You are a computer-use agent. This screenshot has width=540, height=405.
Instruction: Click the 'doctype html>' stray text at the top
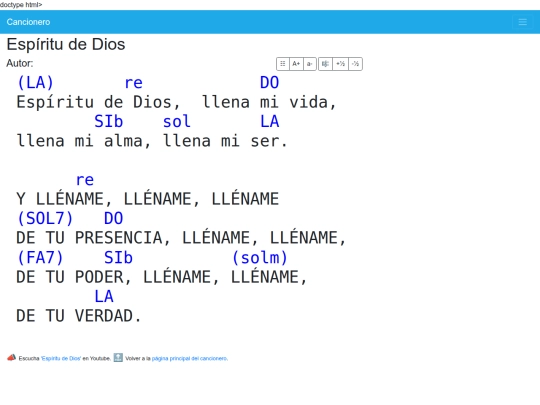(21, 5)
